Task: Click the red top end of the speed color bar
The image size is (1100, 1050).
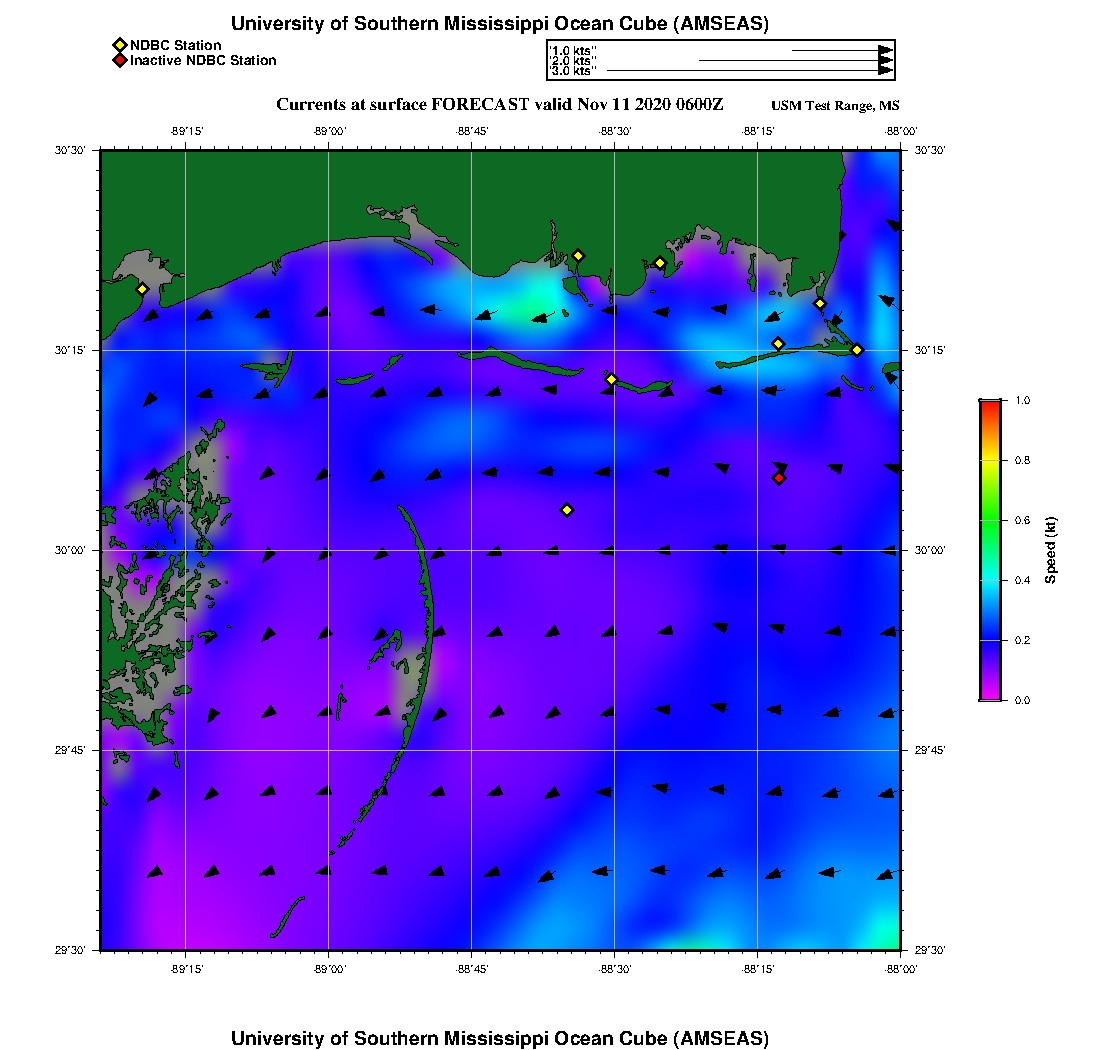Action: point(991,407)
